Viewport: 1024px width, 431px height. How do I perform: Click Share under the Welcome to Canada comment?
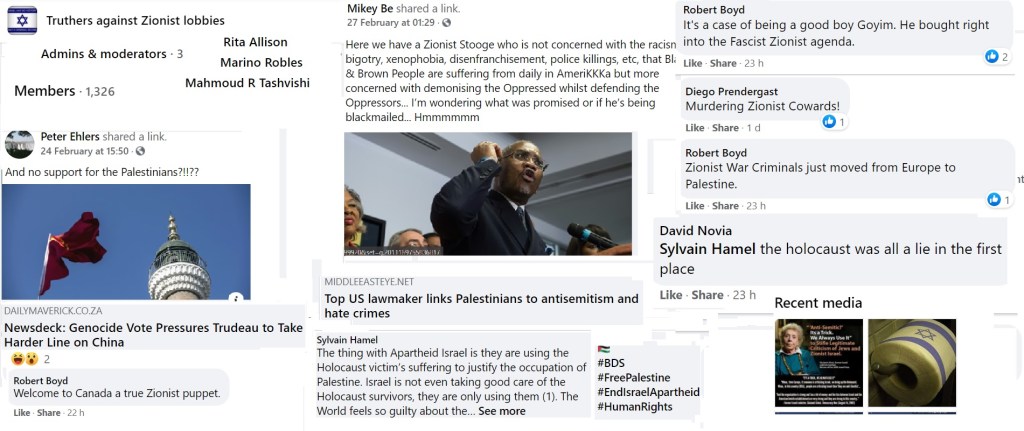click(x=49, y=413)
